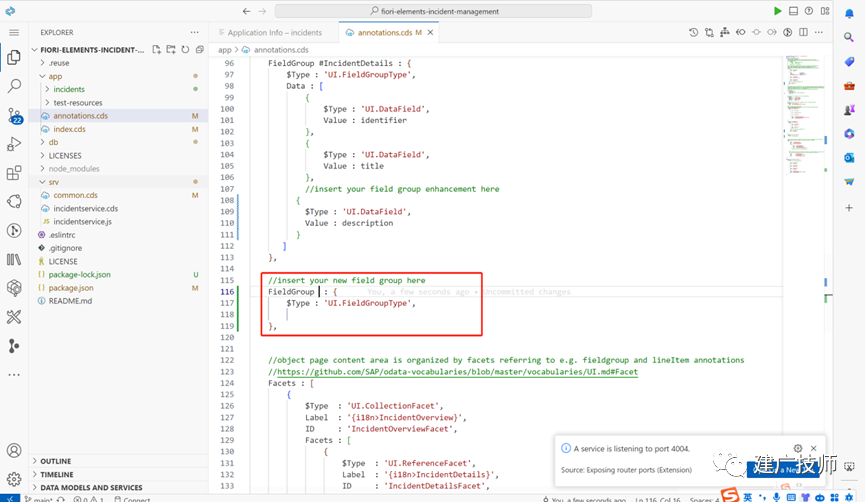Expand the db folder
This screenshot has height=502, width=865.
[53, 142]
